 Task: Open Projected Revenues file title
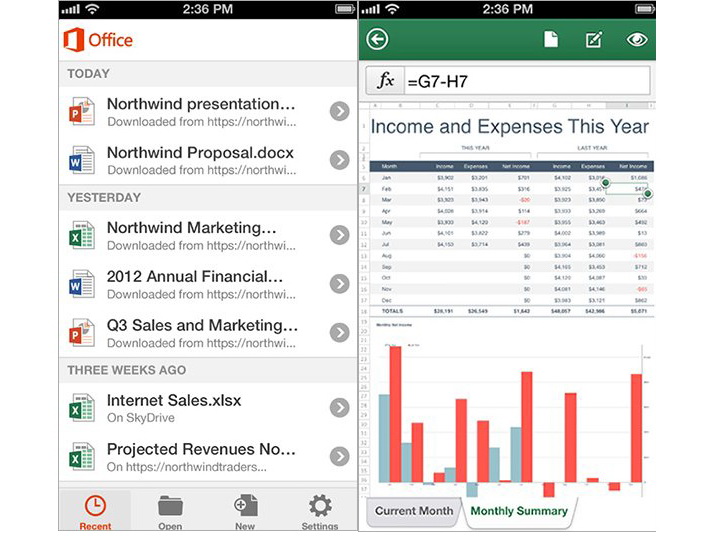201,449
